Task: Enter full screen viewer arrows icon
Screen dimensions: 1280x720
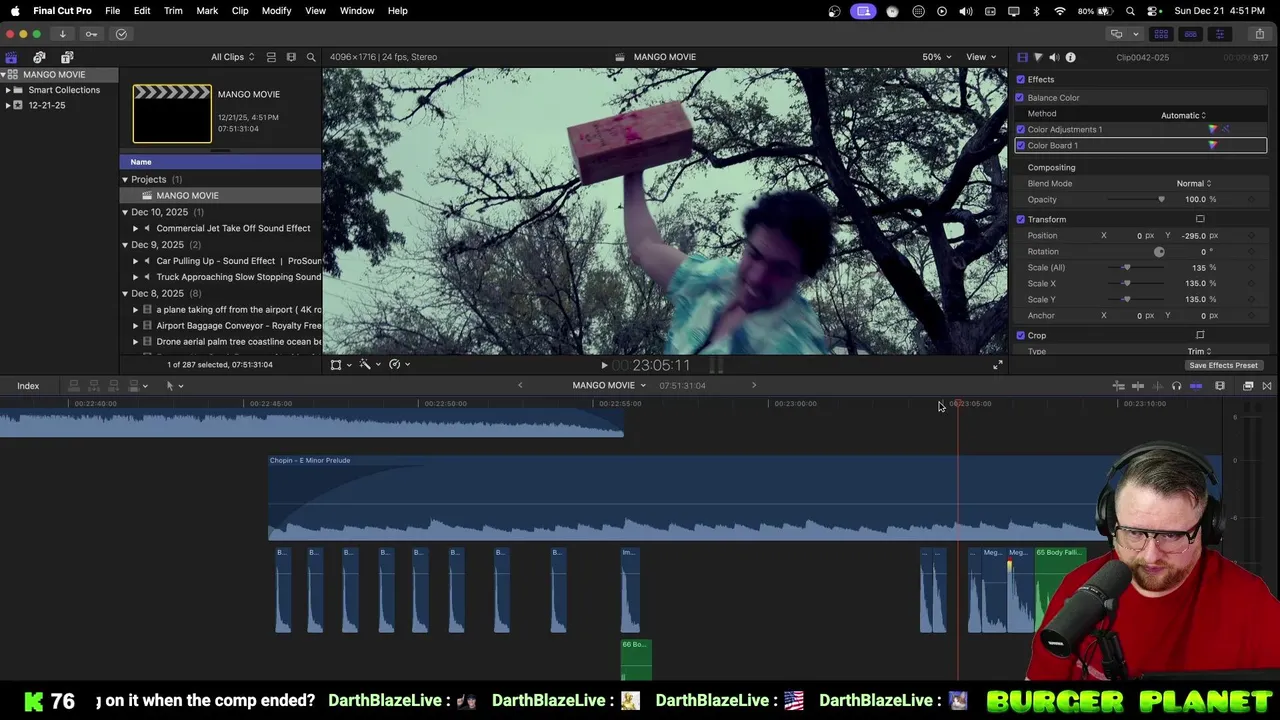Action: (997, 365)
